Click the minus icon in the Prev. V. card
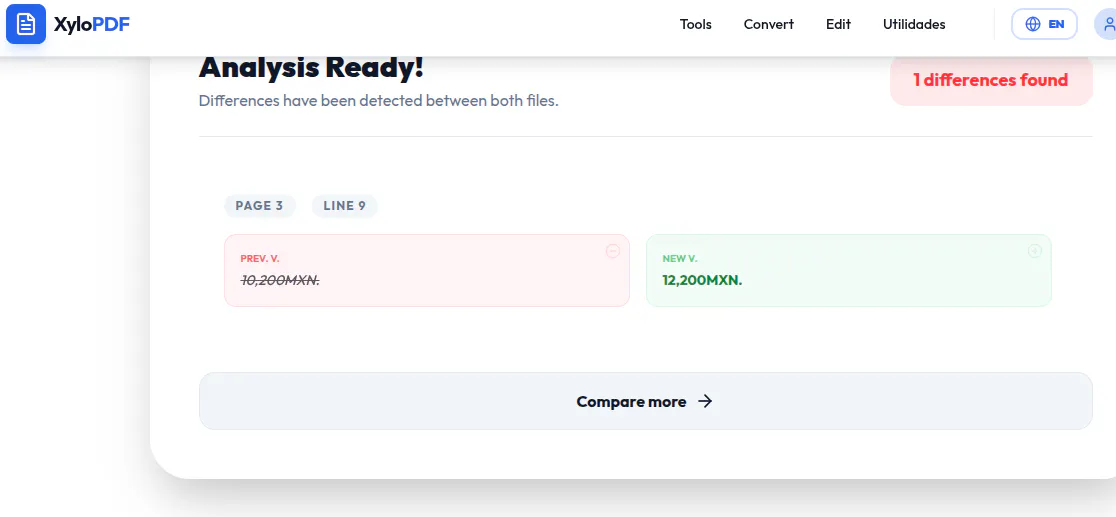 tap(613, 251)
